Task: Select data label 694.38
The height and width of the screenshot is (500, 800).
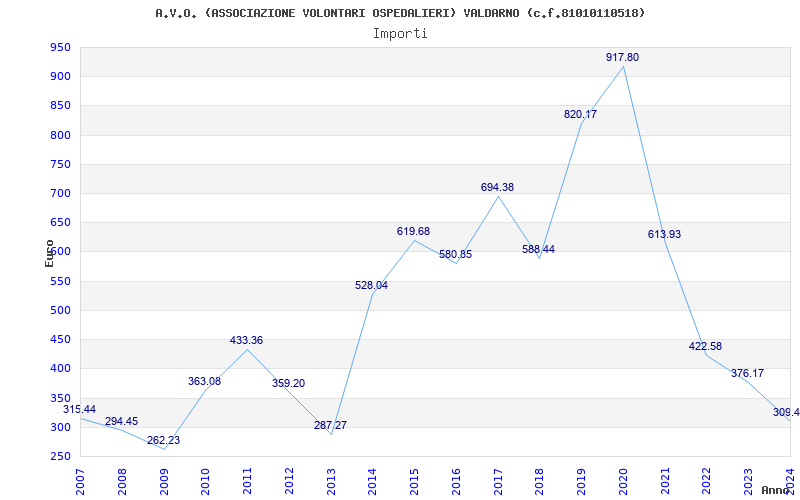Action: [x=497, y=187]
